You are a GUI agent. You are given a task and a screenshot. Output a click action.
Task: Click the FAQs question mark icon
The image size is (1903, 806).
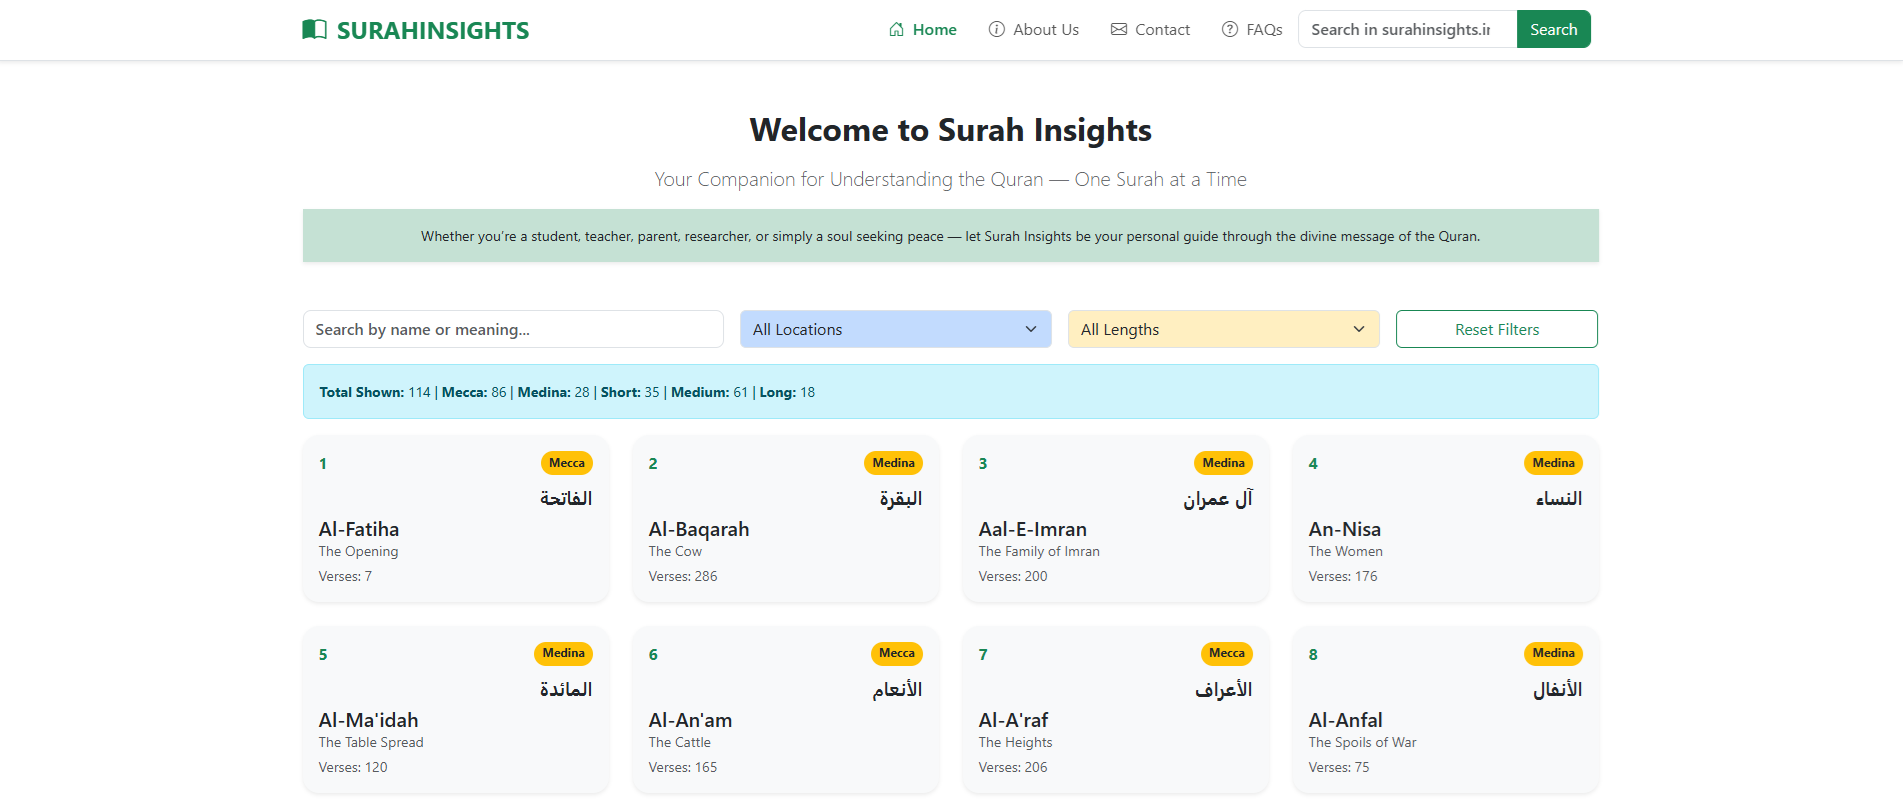pyautogui.click(x=1230, y=30)
